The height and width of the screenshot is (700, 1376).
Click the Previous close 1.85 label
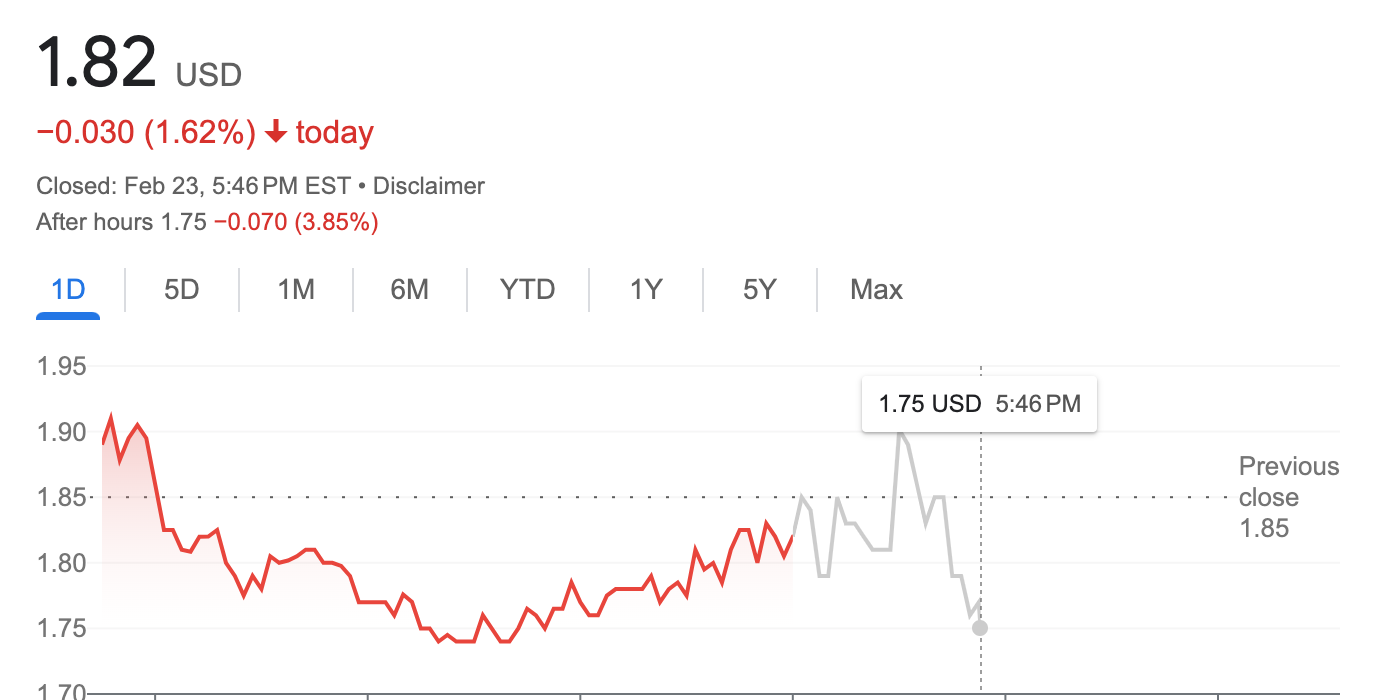tap(1288, 497)
